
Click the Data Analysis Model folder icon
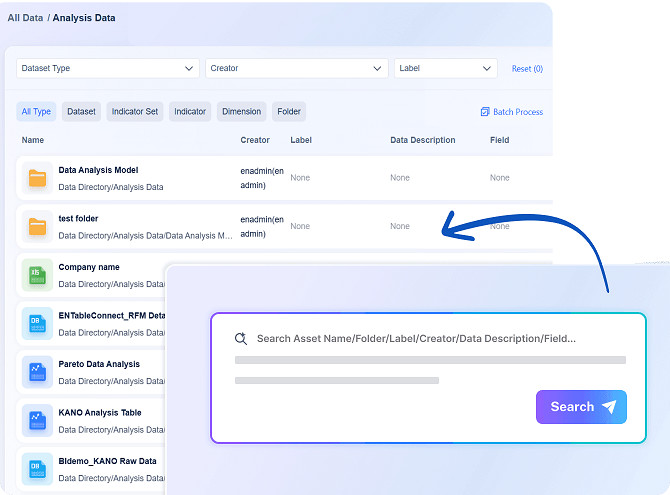pos(38,178)
